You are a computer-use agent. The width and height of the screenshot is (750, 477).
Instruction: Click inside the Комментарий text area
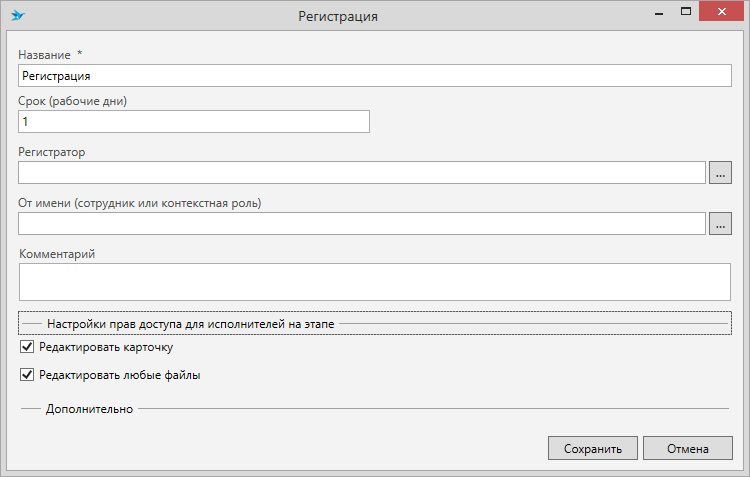click(x=375, y=282)
